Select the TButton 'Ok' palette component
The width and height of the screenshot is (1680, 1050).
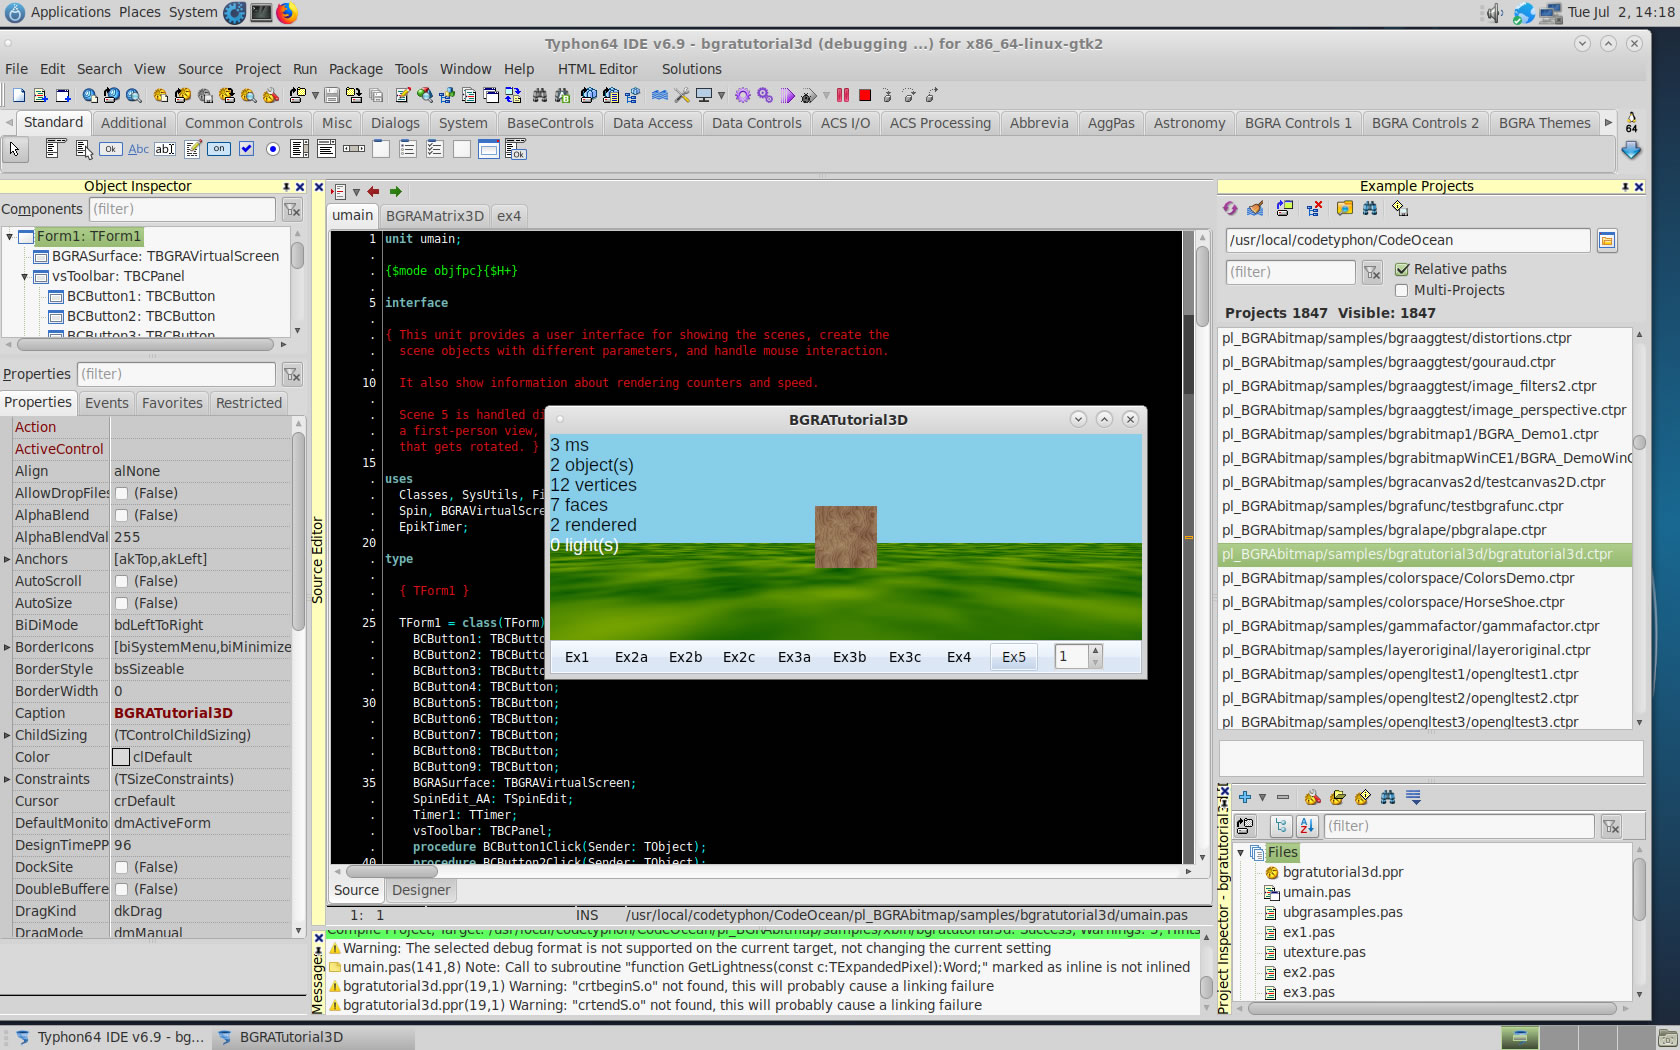(x=111, y=150)
